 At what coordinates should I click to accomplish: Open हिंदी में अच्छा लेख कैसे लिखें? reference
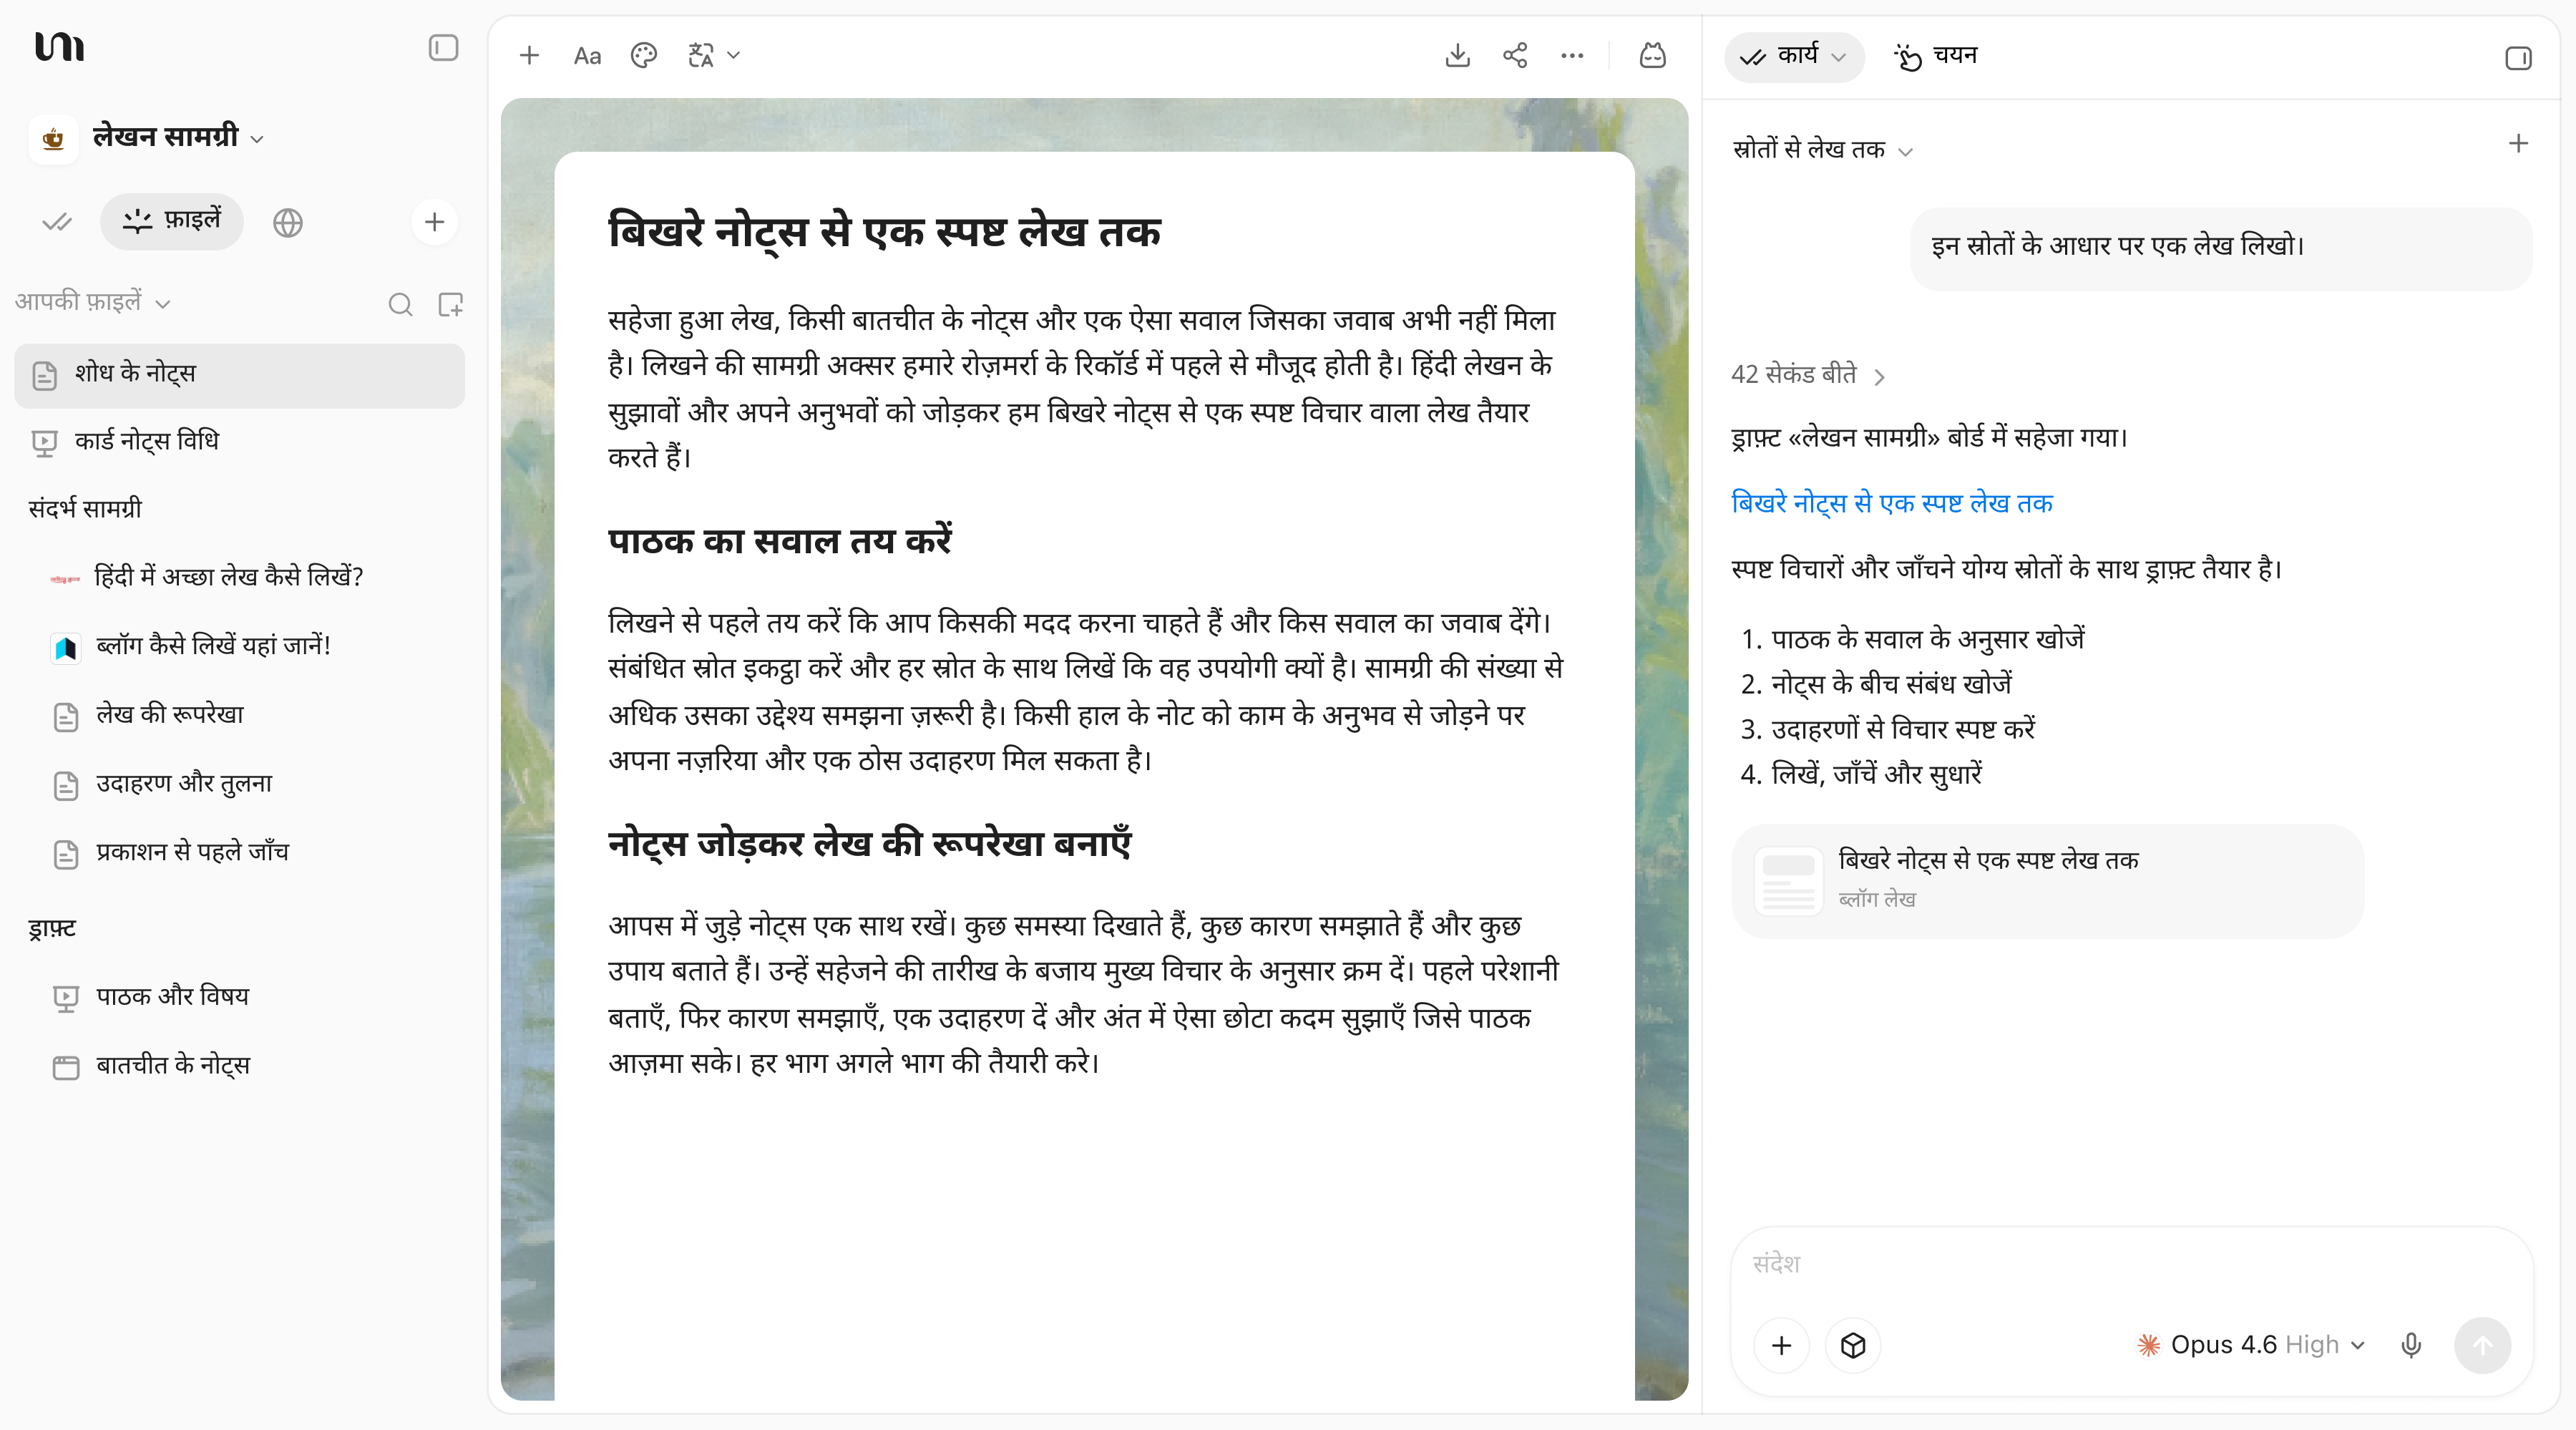239,577
